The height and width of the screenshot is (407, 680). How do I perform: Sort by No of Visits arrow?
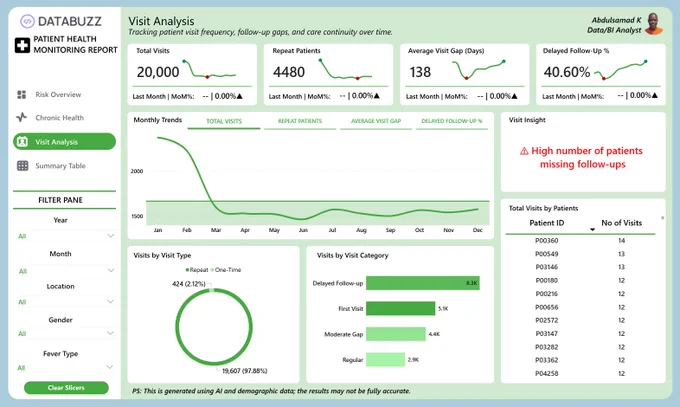coord(592,229)
